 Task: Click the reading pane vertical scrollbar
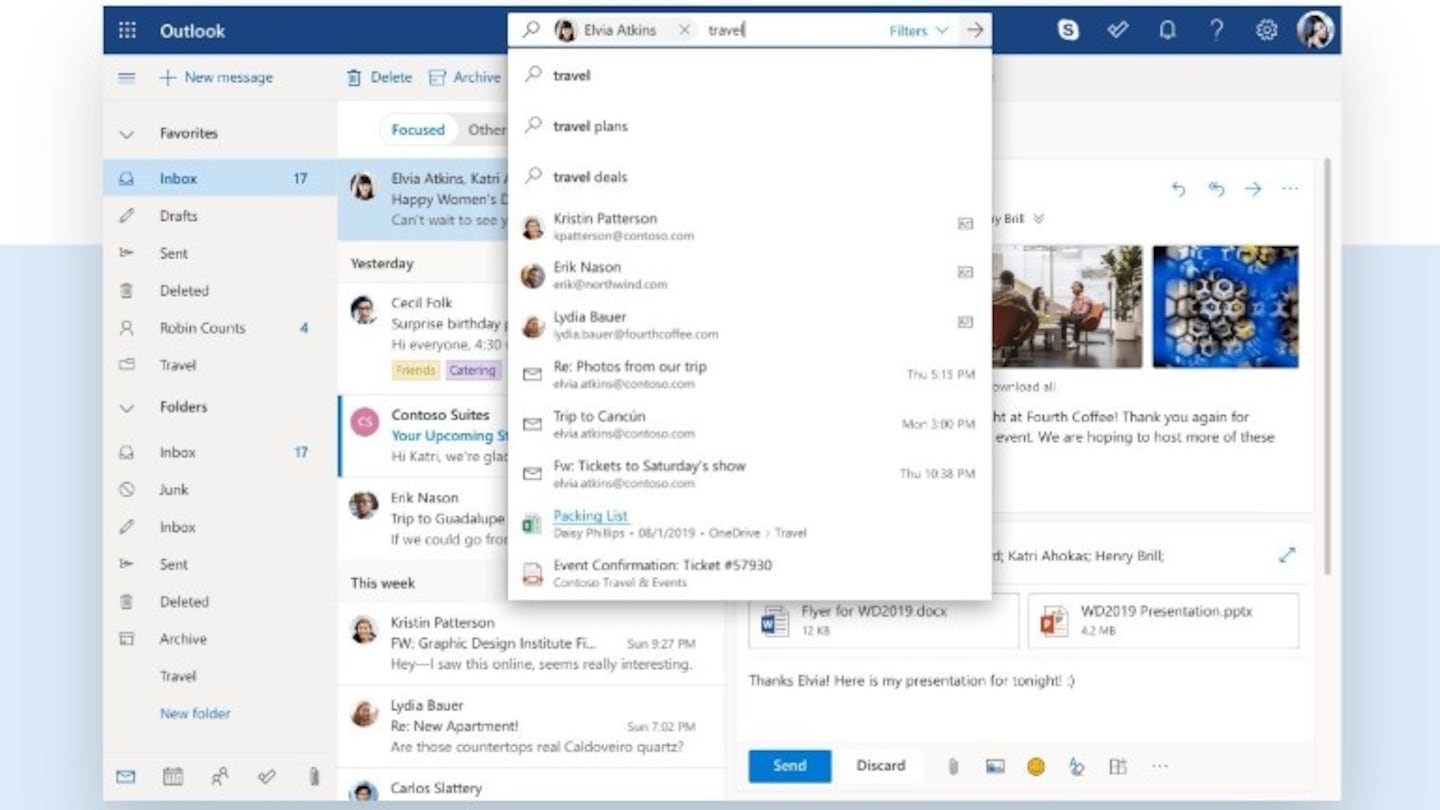point(1327,366)
